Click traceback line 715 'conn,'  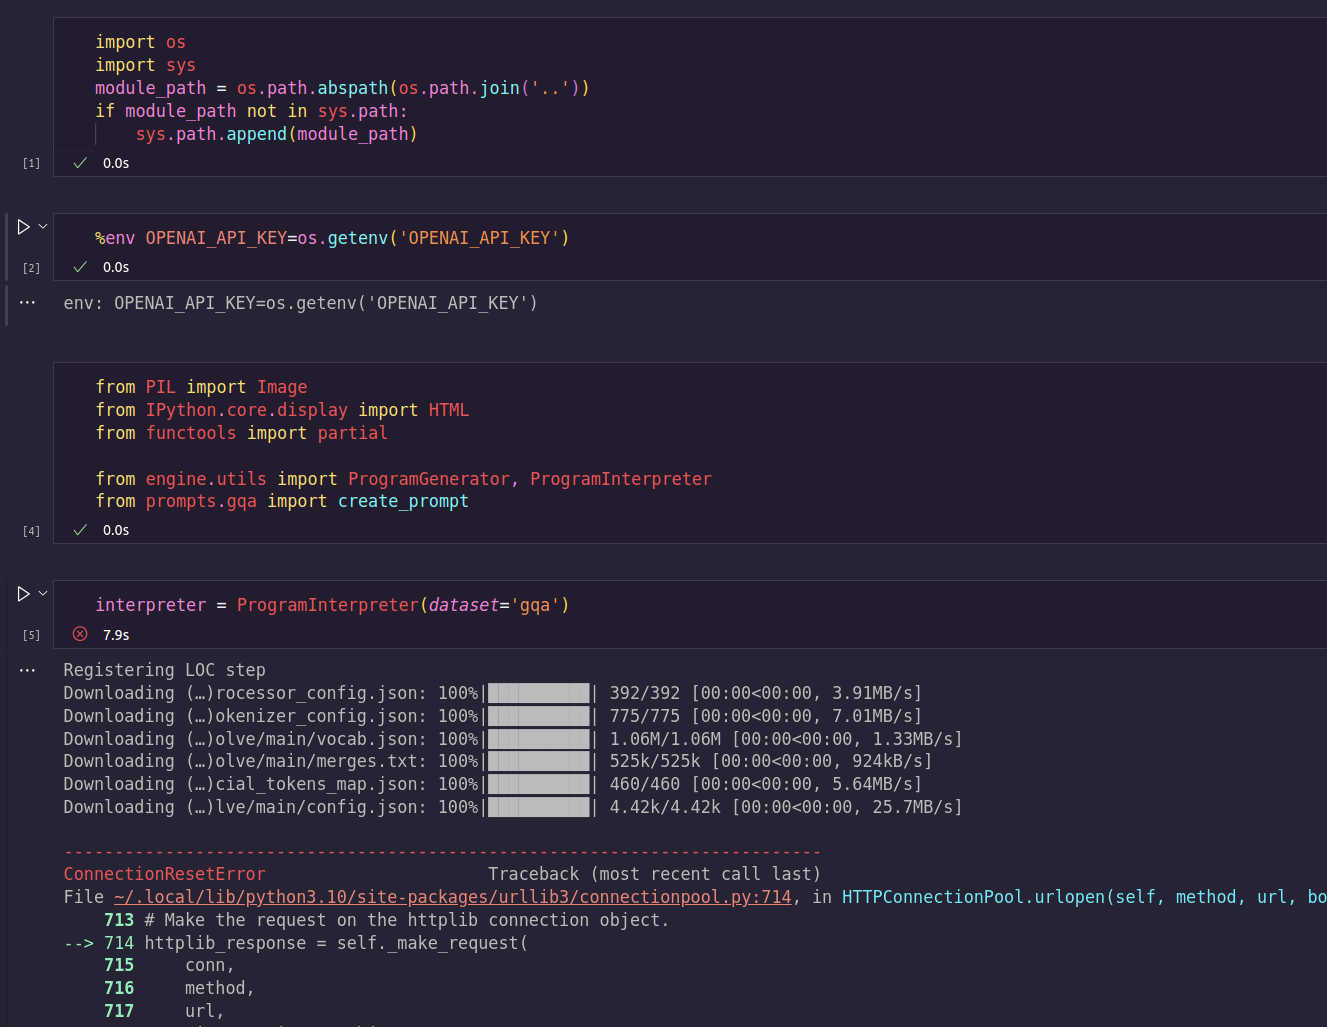pos(169,965)
